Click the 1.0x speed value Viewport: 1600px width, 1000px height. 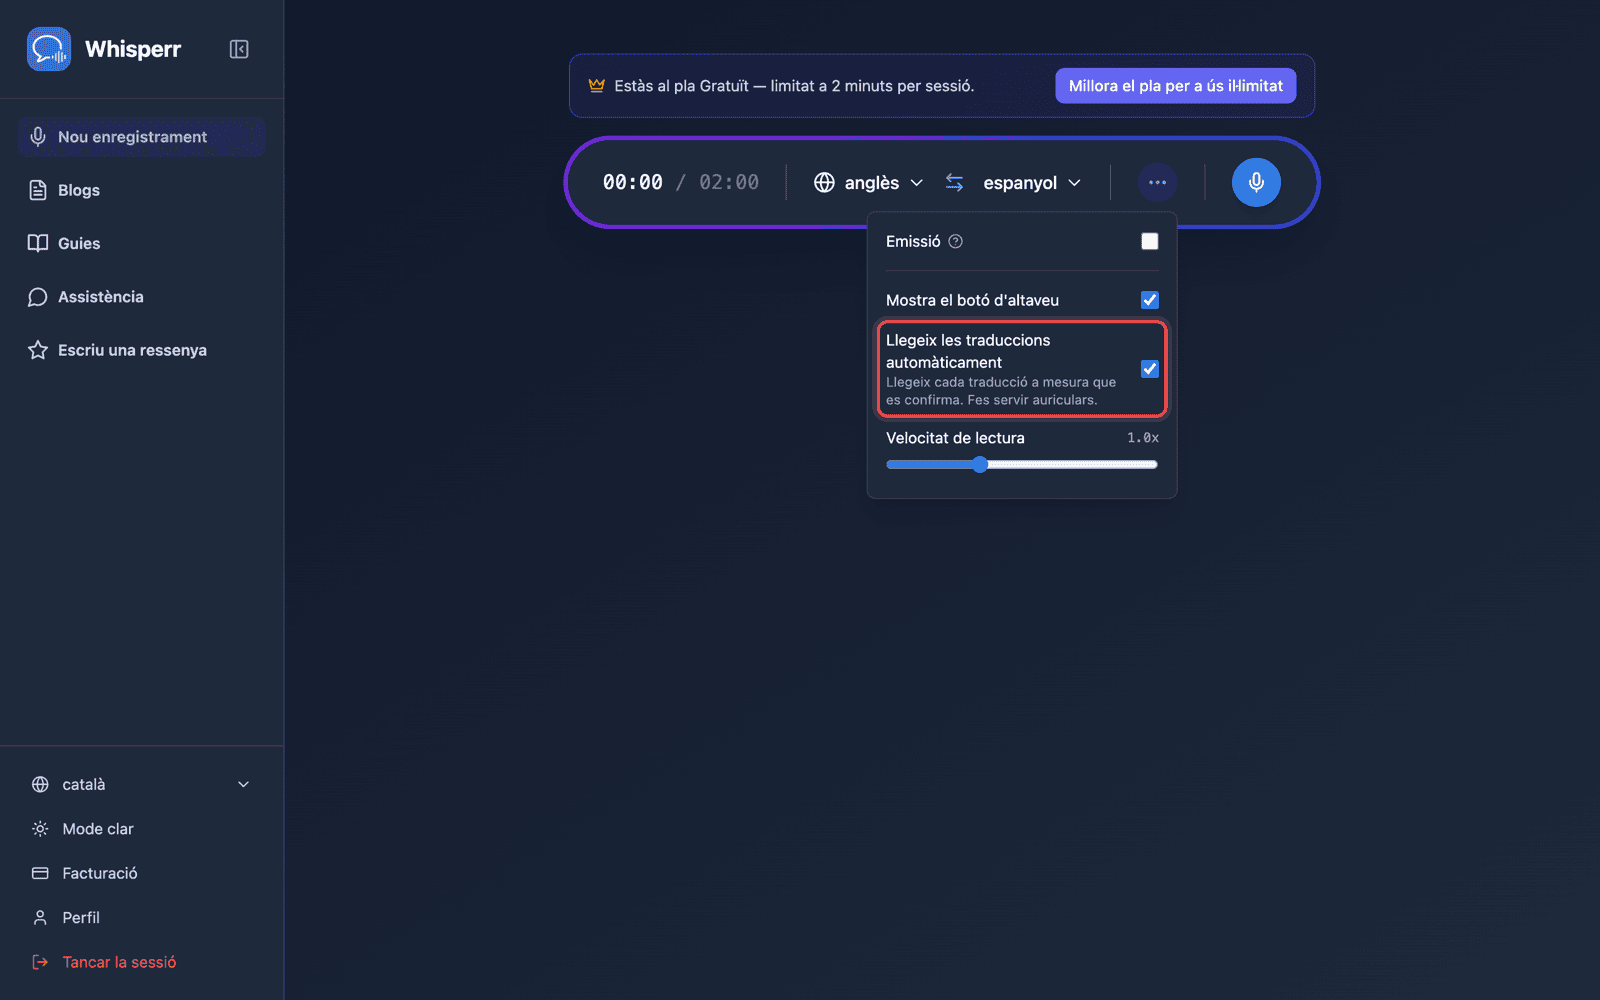1143,438
